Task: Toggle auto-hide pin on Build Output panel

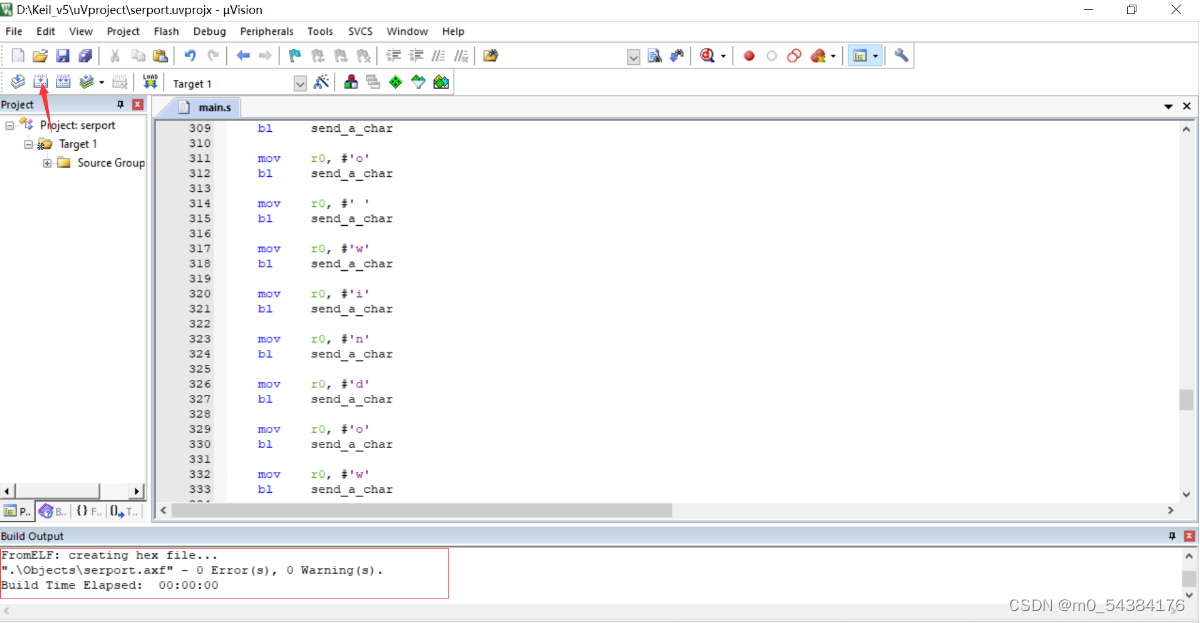Action: click(1172, 536)
